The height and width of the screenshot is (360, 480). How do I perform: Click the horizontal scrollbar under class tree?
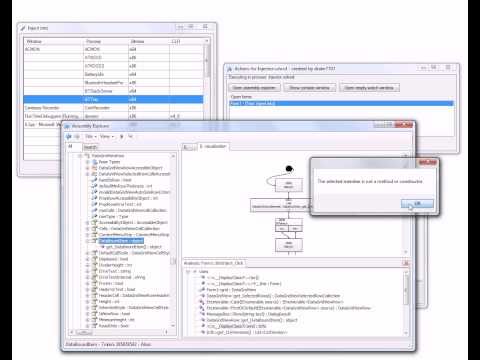[119, 332]
